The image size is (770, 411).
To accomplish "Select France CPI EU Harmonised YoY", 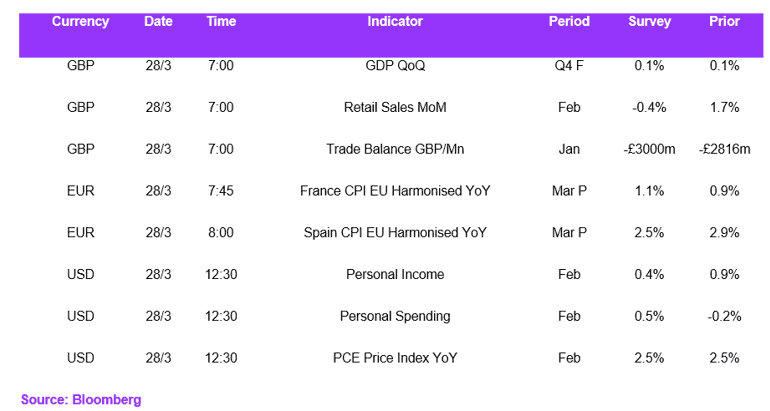I will [x=395, y=191].
